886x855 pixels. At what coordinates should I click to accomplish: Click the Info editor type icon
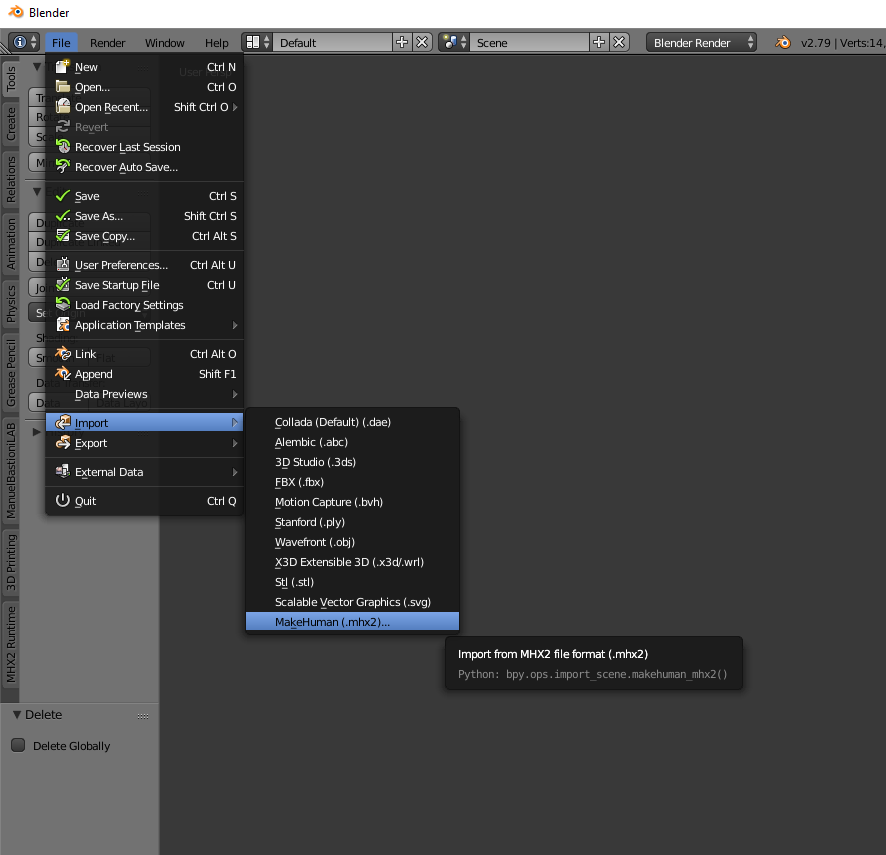(24, 42)
